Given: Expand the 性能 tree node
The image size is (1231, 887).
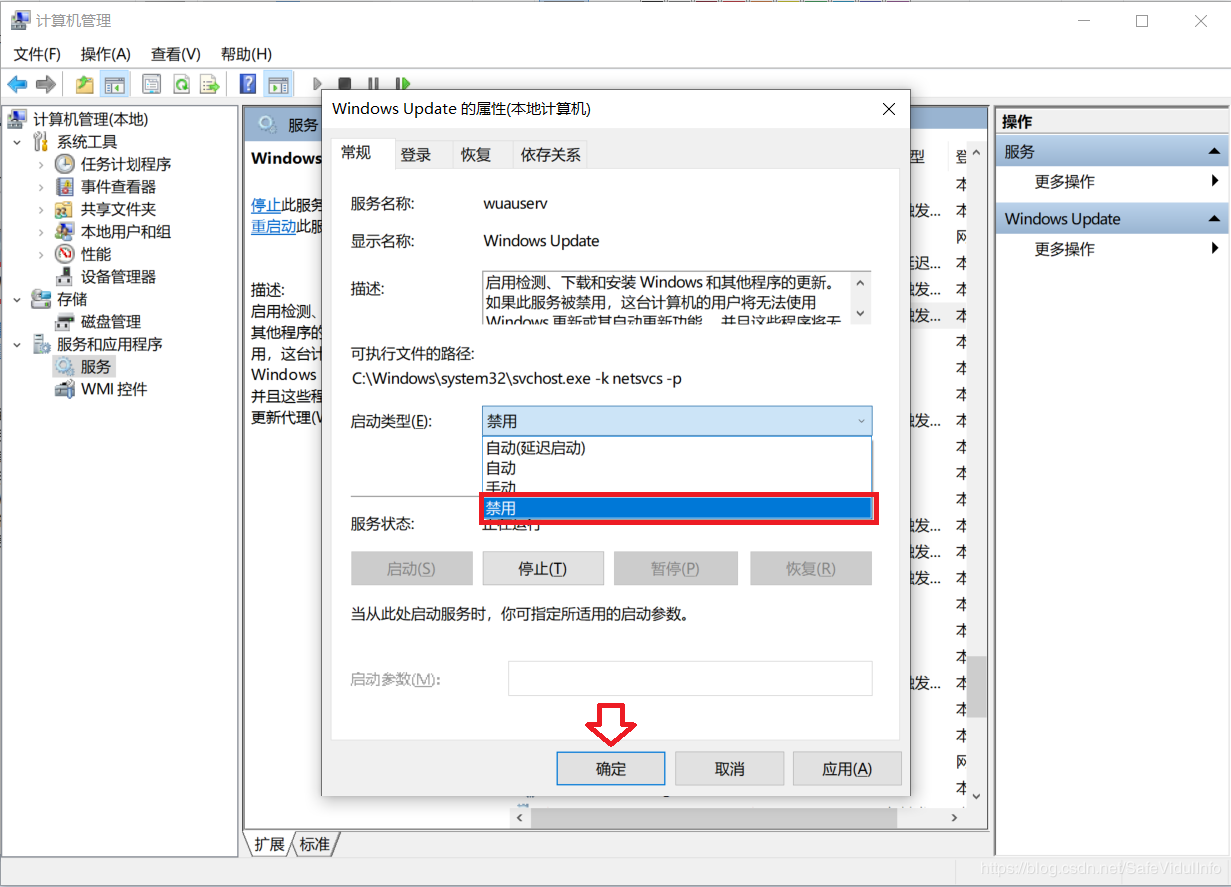Looking at the screenshot, I should point(41,254).
